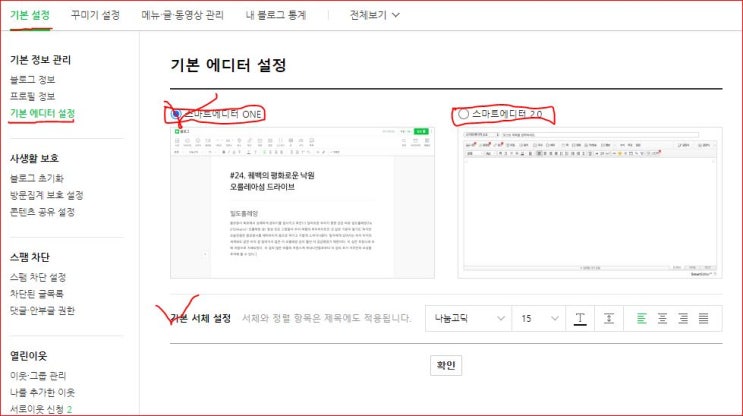Open 스팸 차단 설정 link
Screen dimensions: 743x416
38,277
